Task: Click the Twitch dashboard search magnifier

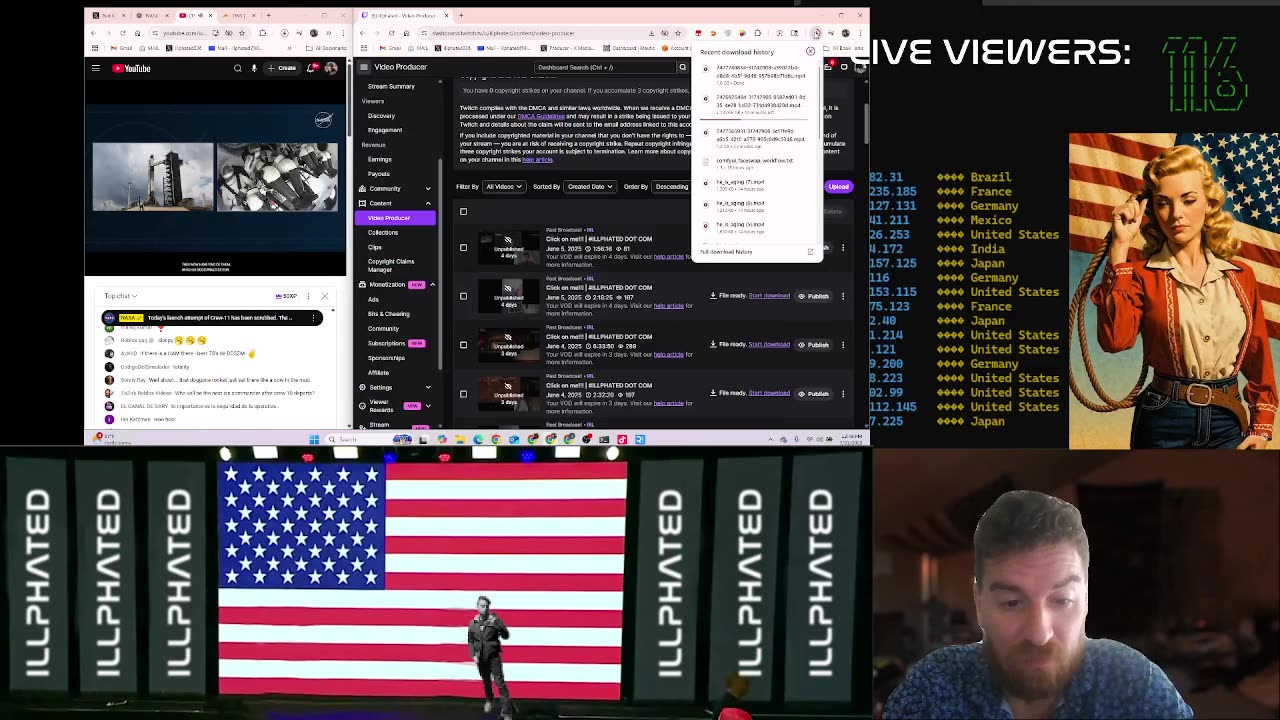Action: click(683, 67)
